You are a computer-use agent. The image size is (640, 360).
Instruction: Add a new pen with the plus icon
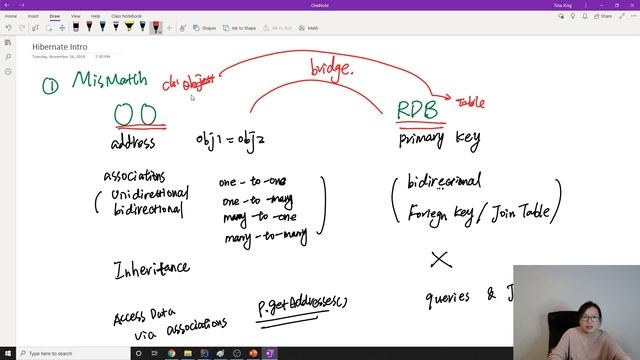(x=169, y=28)
